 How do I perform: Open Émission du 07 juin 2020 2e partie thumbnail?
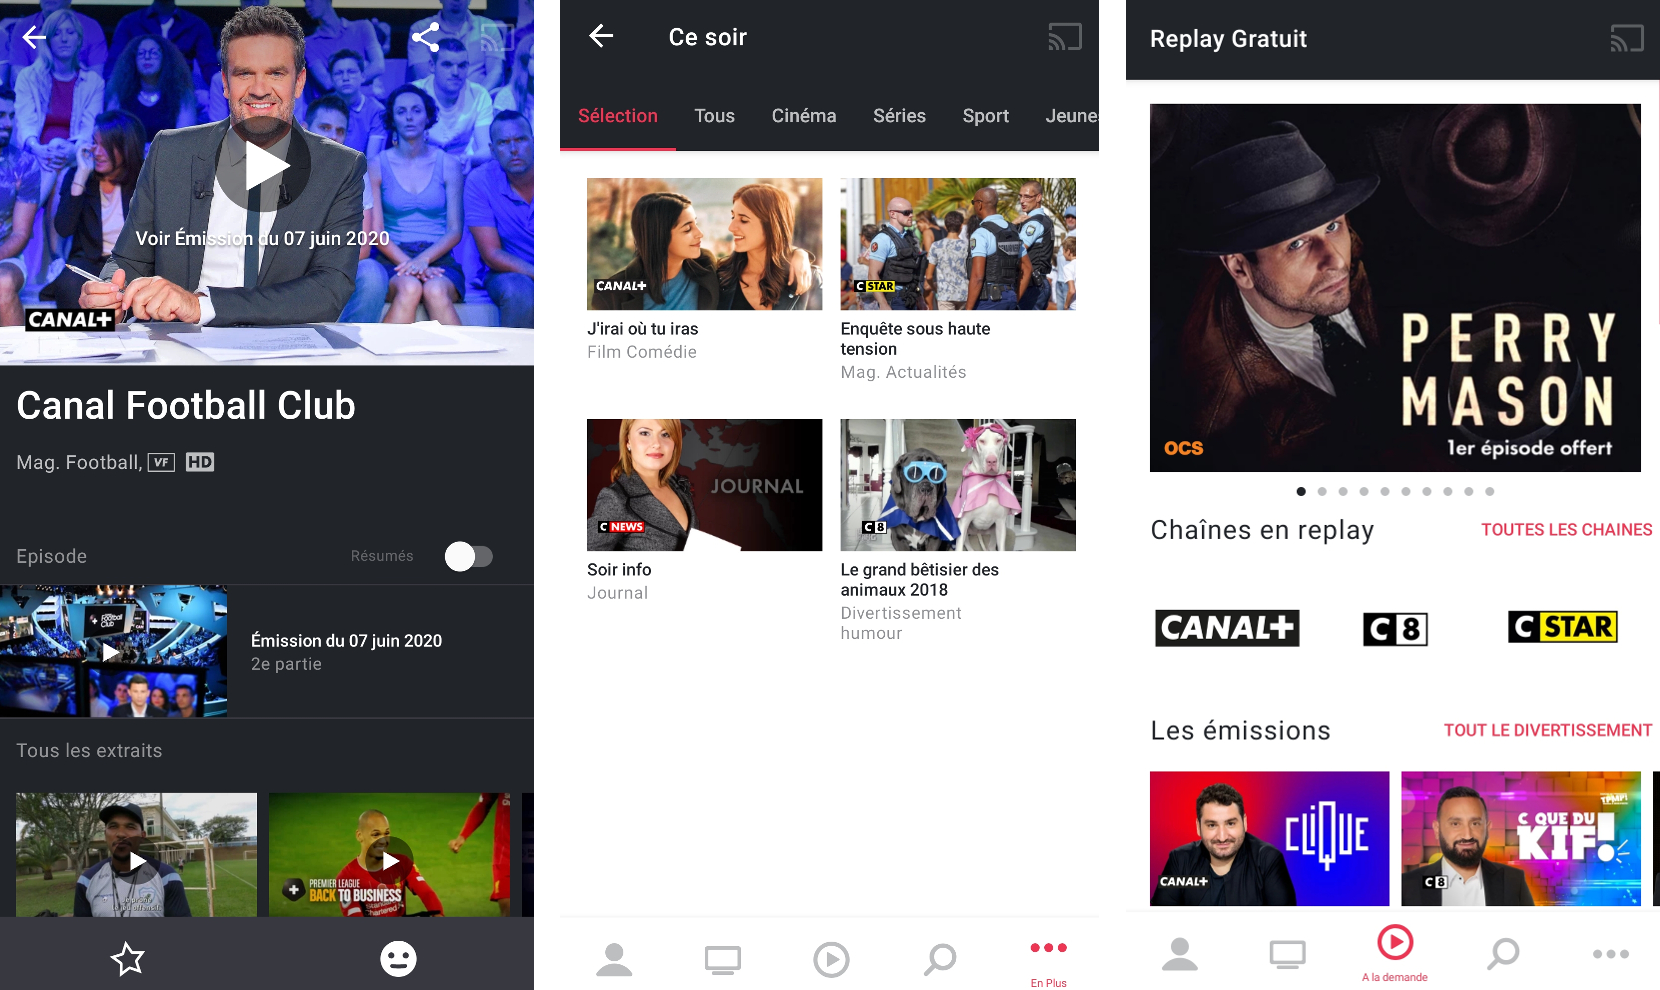(x=114, y=651)
